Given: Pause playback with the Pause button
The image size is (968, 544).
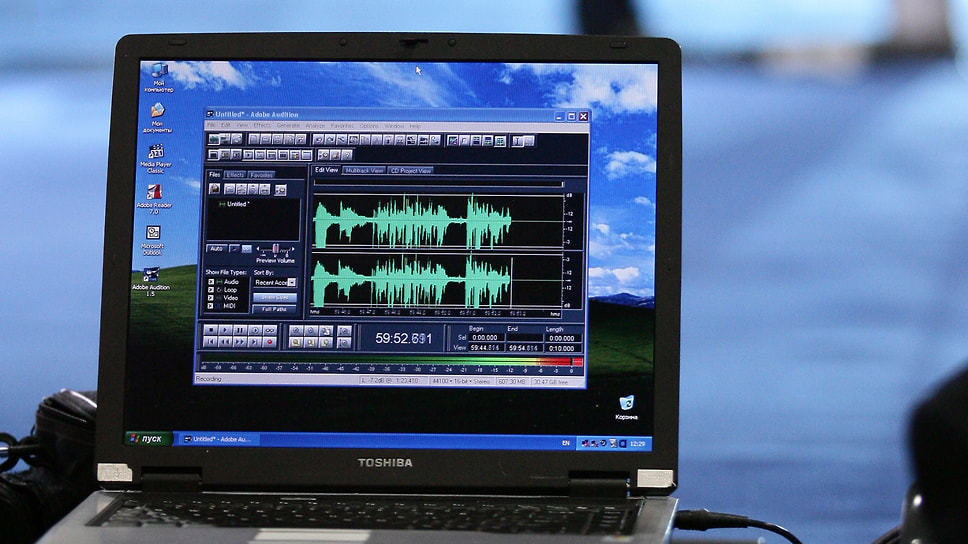Looking at the screenshot, I should pos(240,330).
